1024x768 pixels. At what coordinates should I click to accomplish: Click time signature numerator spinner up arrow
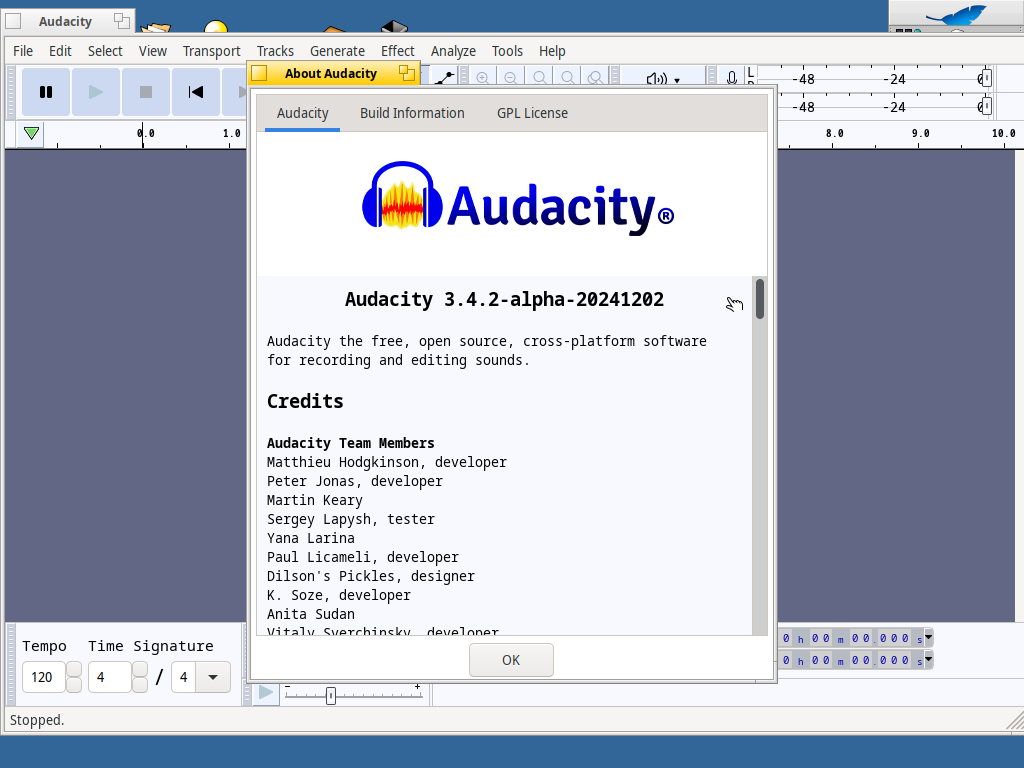(140, 669)
